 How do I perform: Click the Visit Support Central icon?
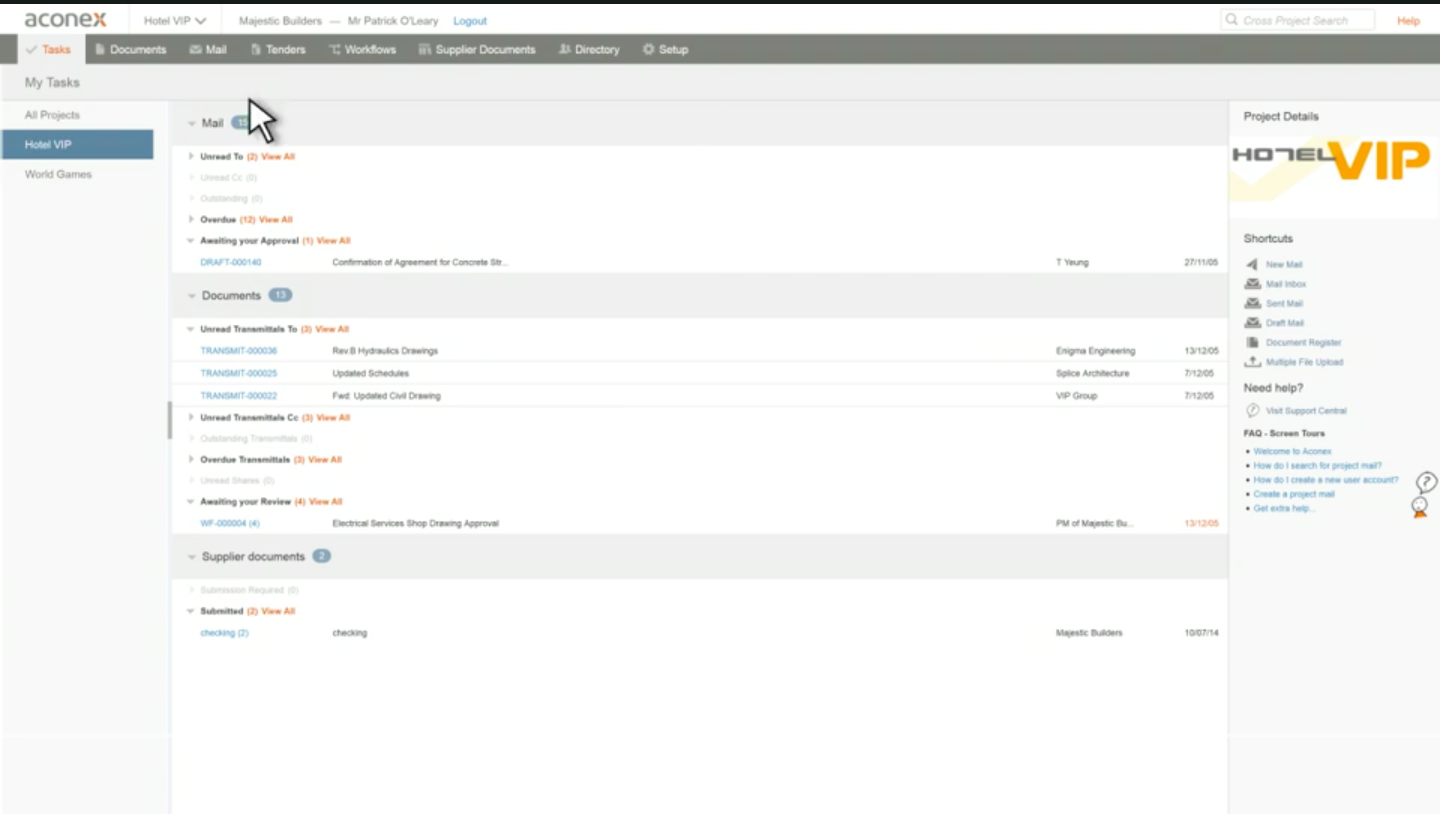1252,411
